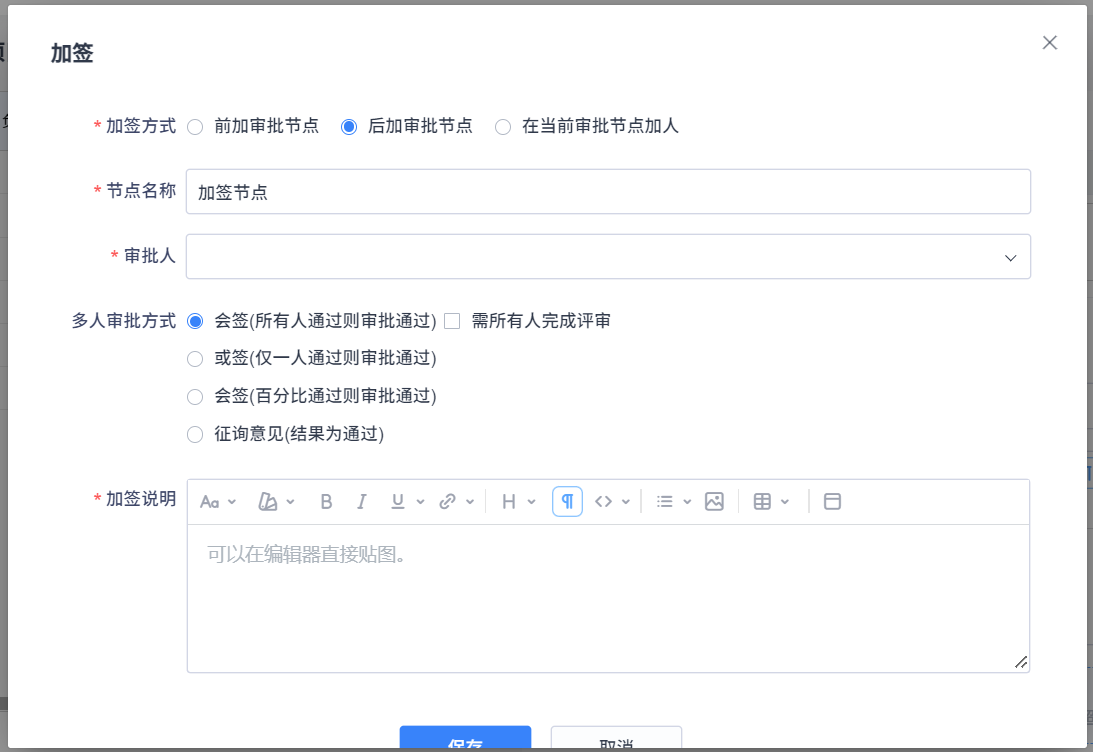Image resolution: width=1093 pixels, height=752 pixels.
Task: Click the blue 保存 button
Action: 465,740
